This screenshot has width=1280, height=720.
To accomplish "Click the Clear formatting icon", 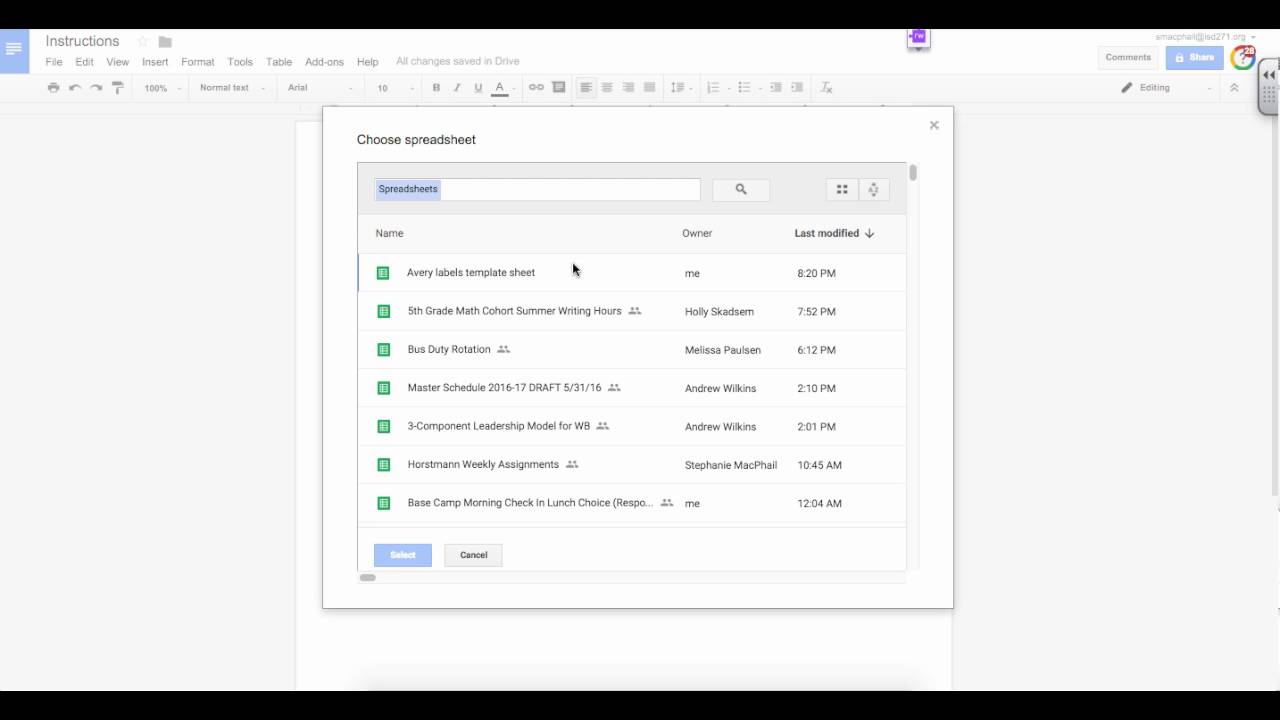I will point(826,88).
